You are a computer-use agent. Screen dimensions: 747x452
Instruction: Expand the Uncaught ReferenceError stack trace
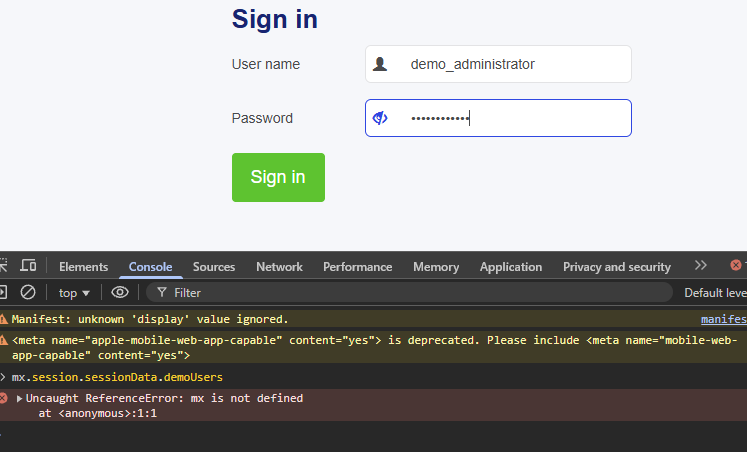click(x=19, y=398)
